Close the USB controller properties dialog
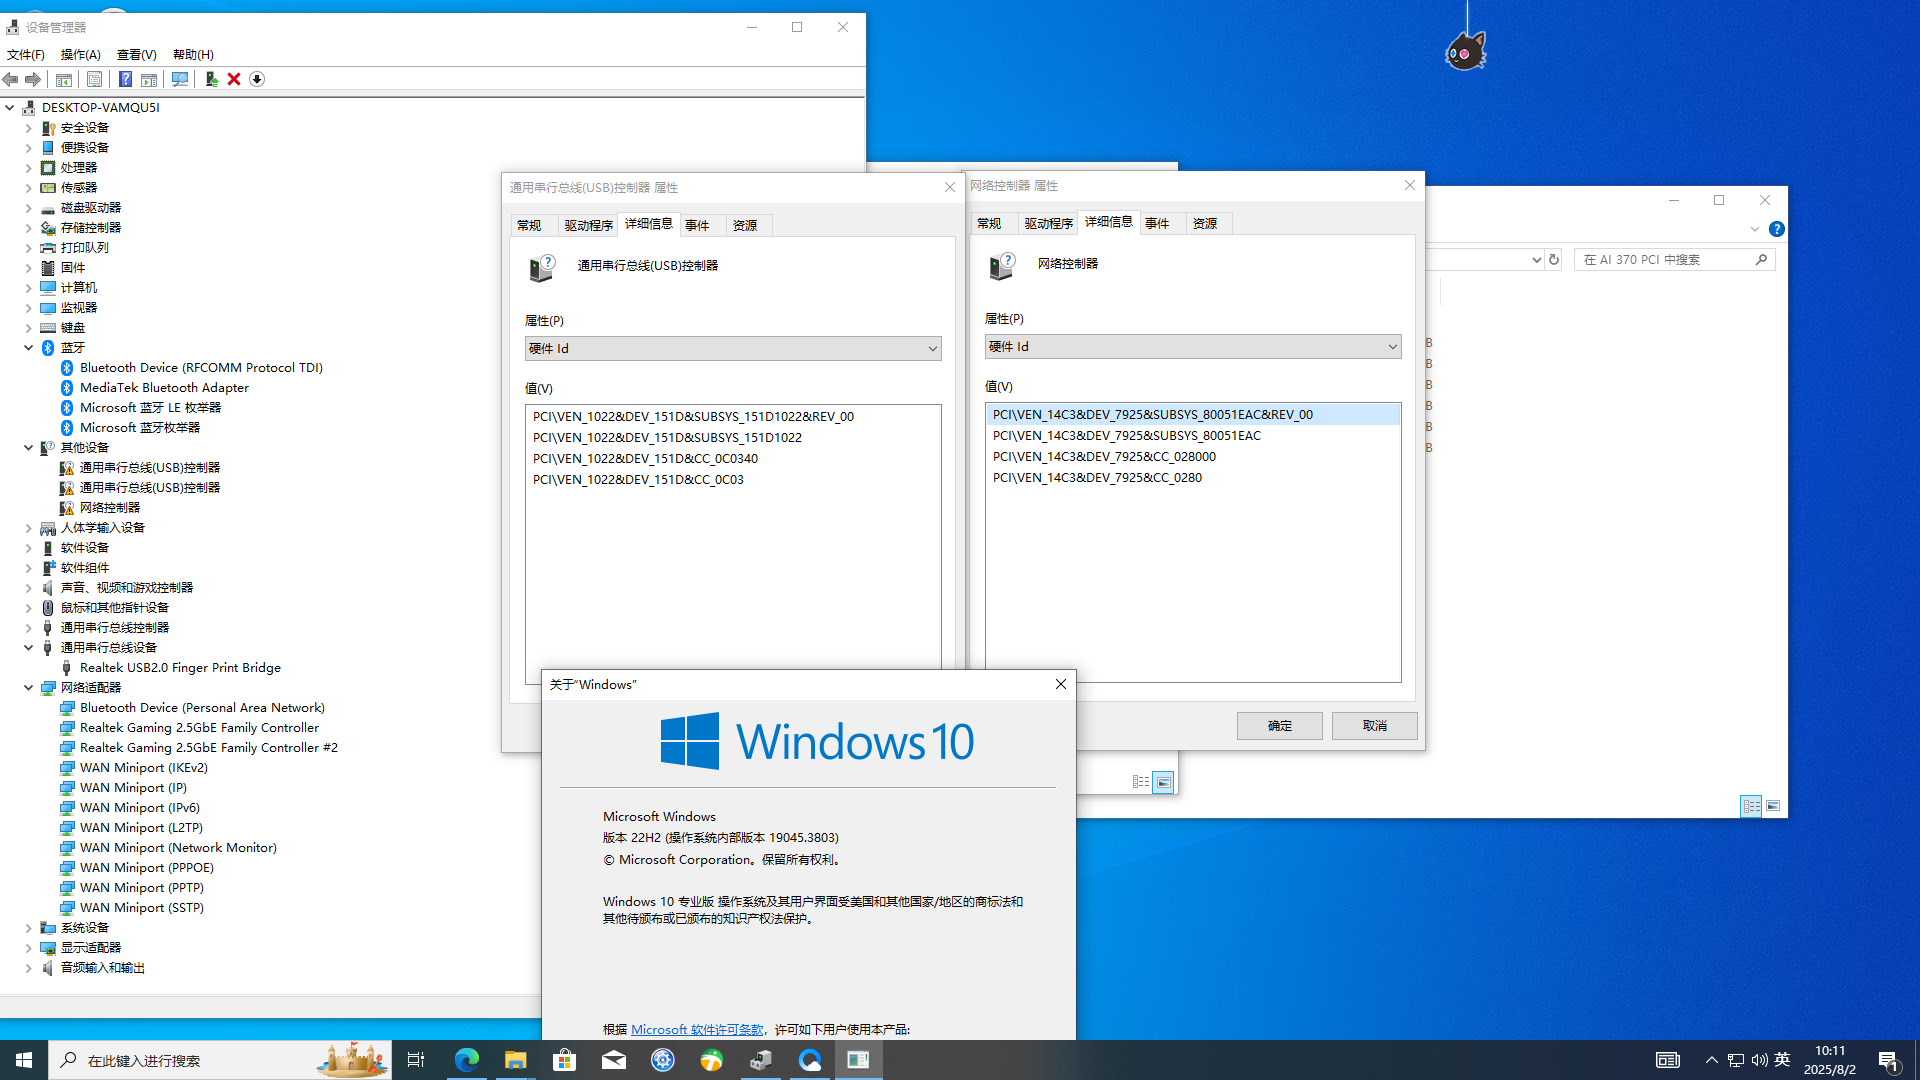The width and height of the screenshot is (1920, 1080). (950, 187)
